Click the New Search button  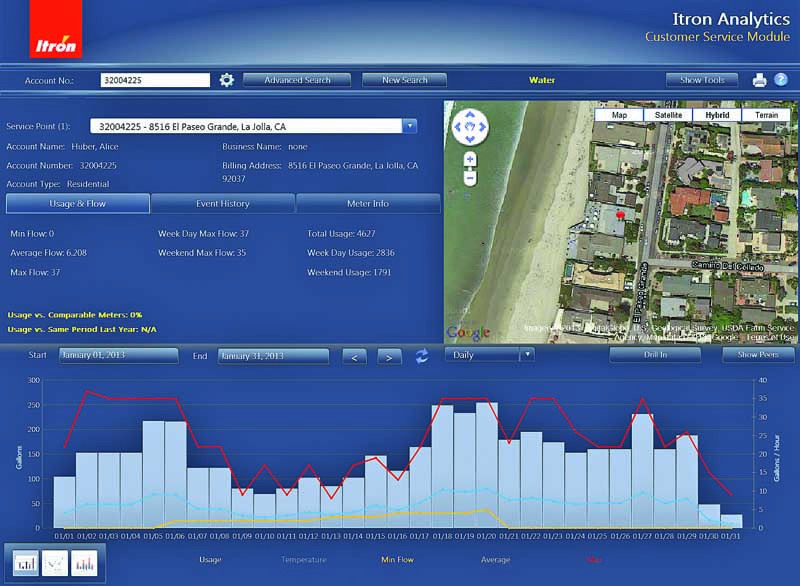(405, 80)
